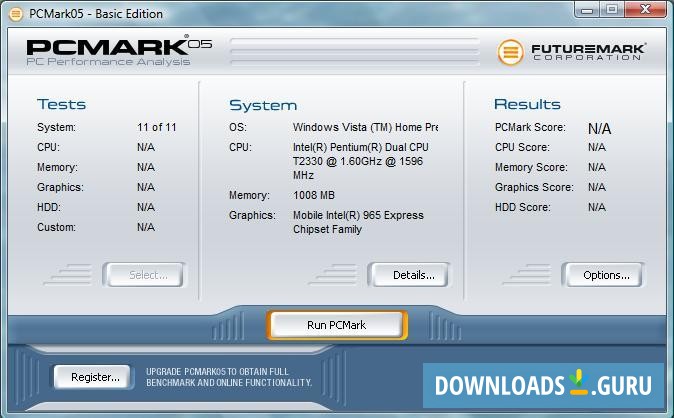Click the Tests CPU N/A value

pyautogui.click(x=146, y=147)
